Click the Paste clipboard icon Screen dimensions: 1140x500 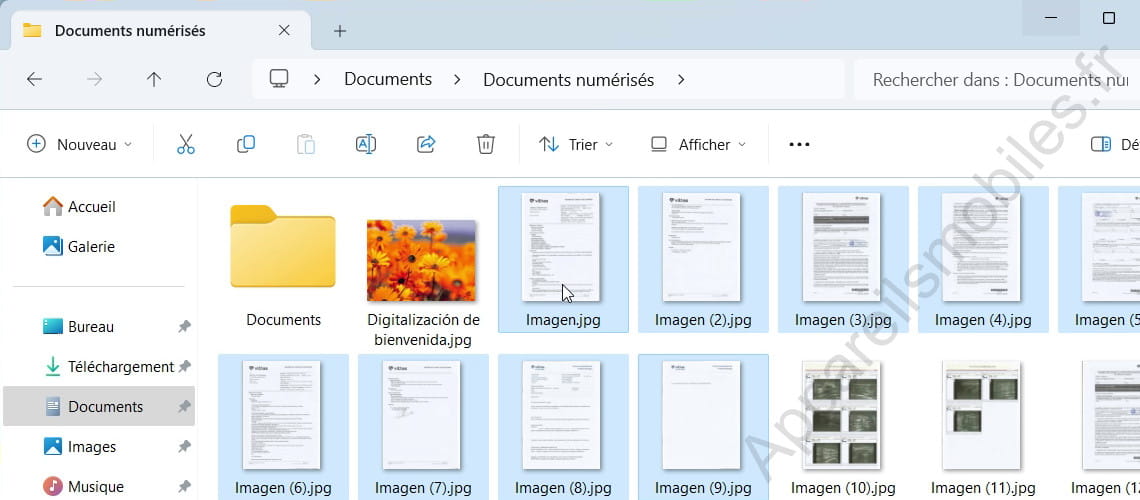click(x=305, y=144)
